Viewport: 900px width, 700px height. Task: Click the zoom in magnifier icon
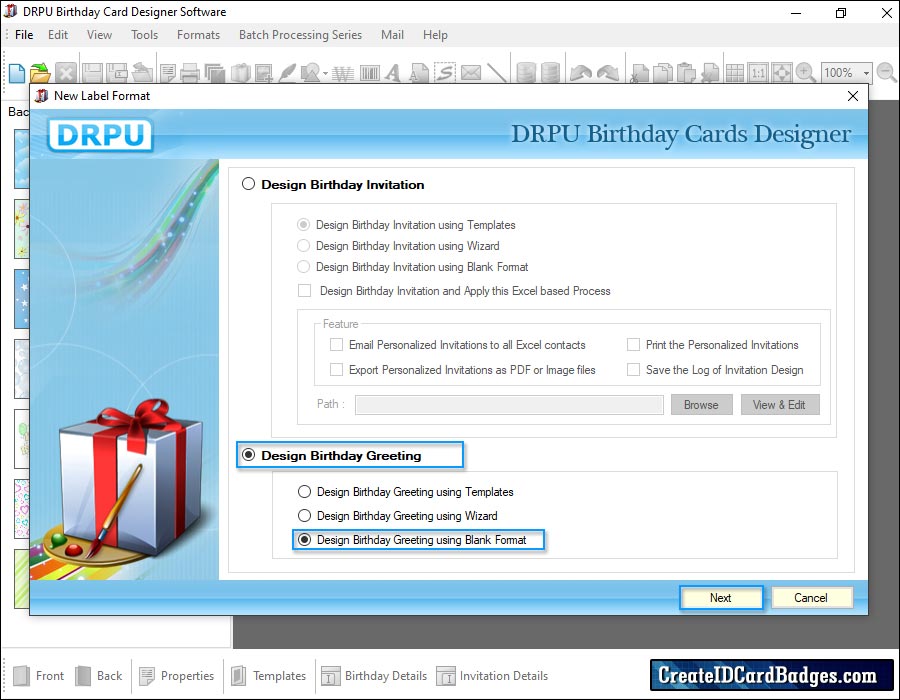[x=805, y=72]
